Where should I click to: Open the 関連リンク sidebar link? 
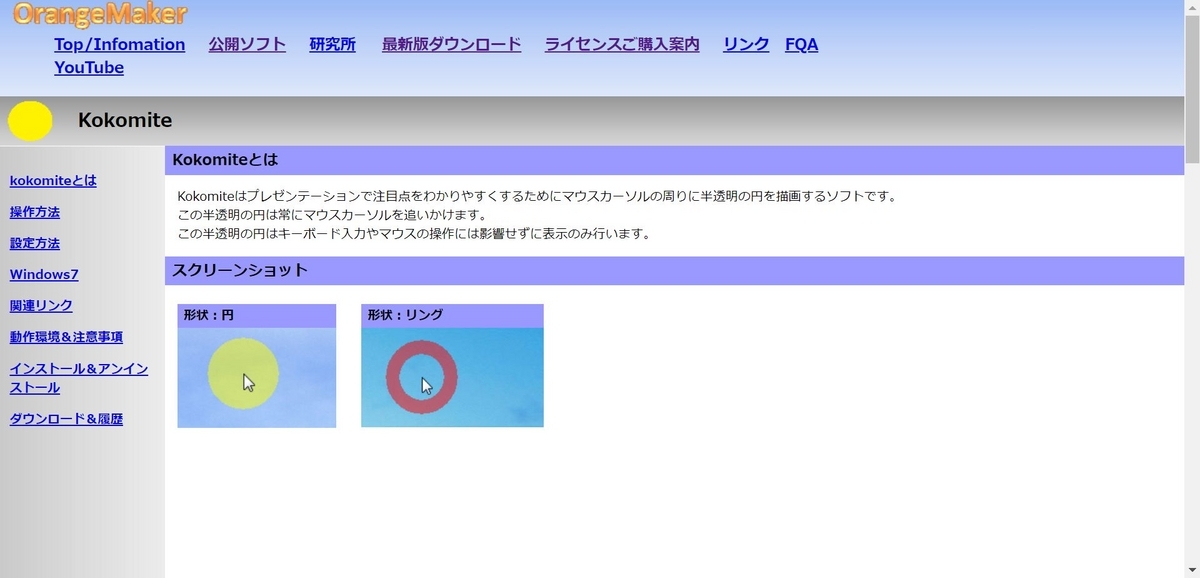pyautogui.click(x=41, y=305)
